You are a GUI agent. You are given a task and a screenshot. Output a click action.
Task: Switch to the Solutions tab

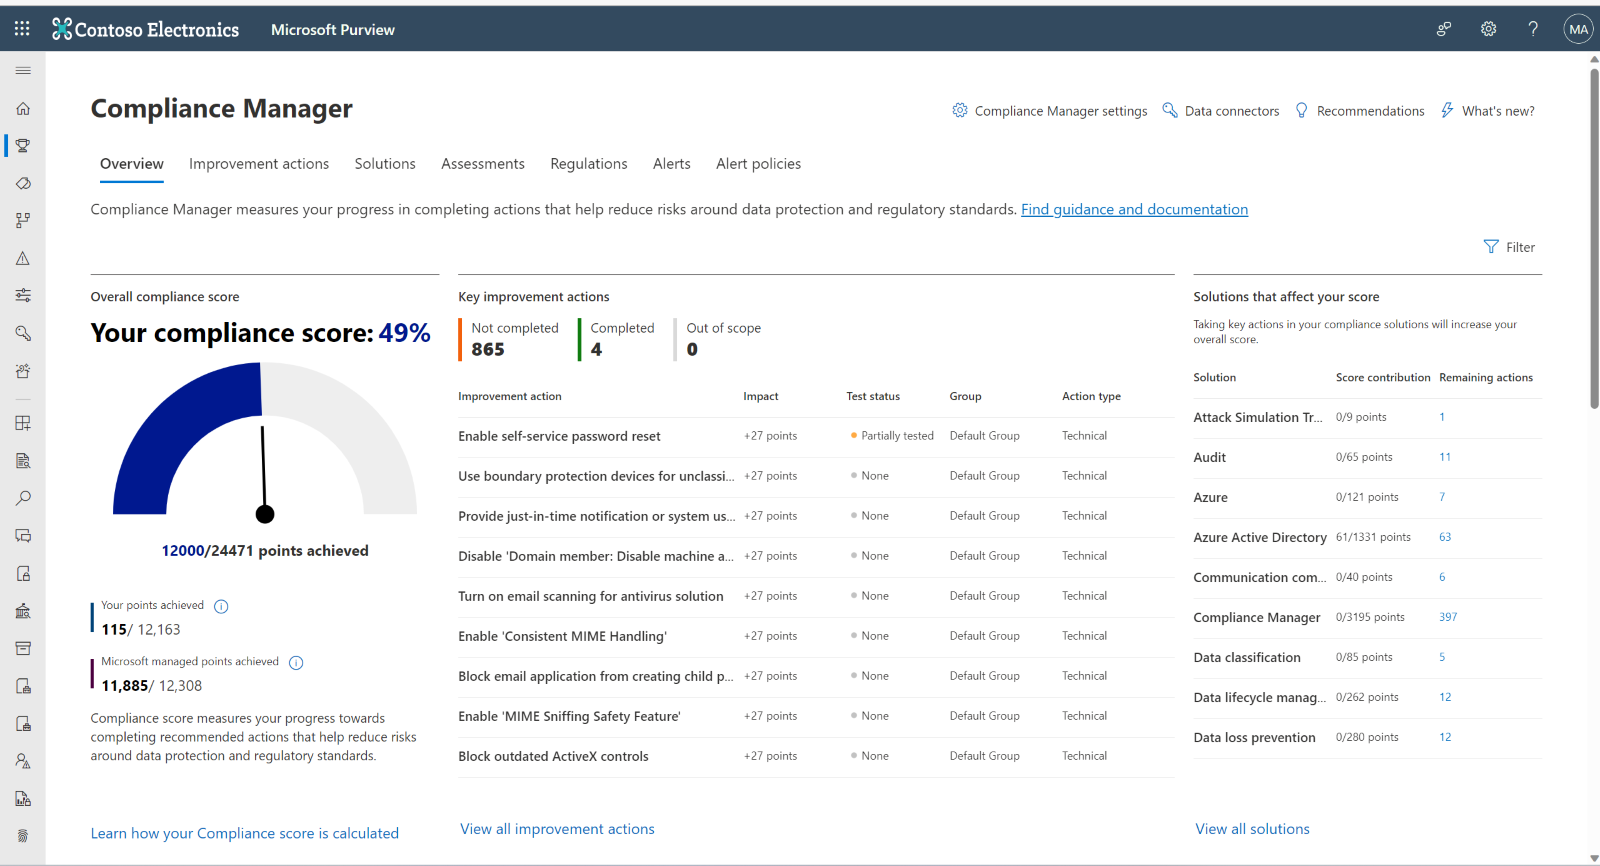pyautogui.click(x=385, y=164)
